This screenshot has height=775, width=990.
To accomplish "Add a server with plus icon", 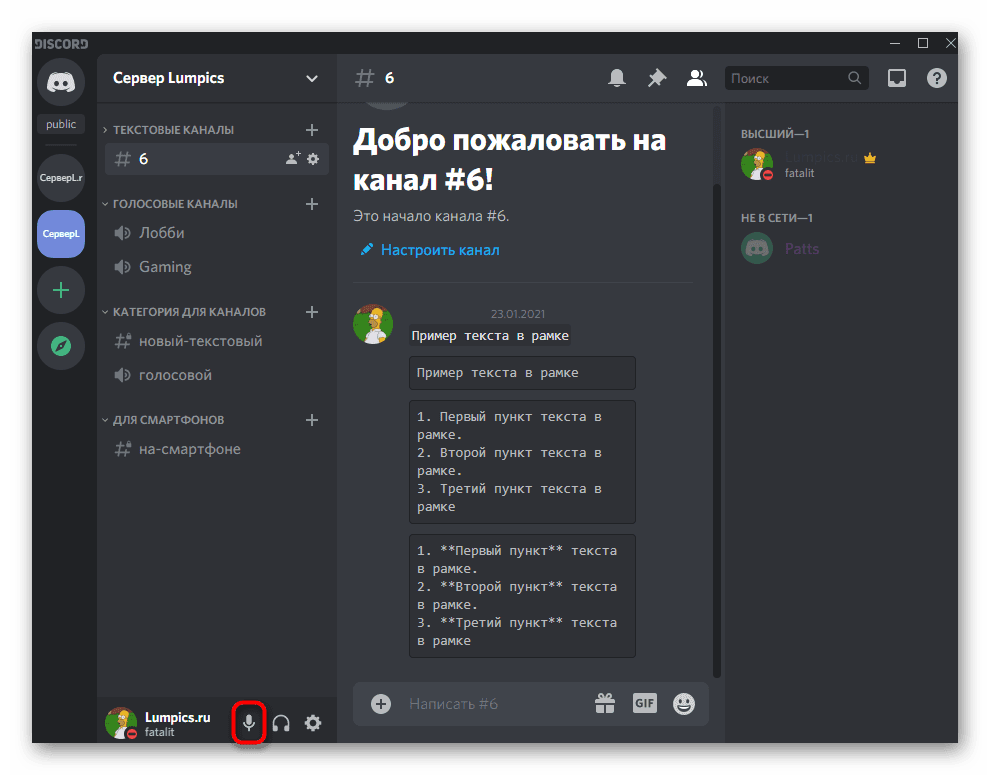I will coord(61,290).
